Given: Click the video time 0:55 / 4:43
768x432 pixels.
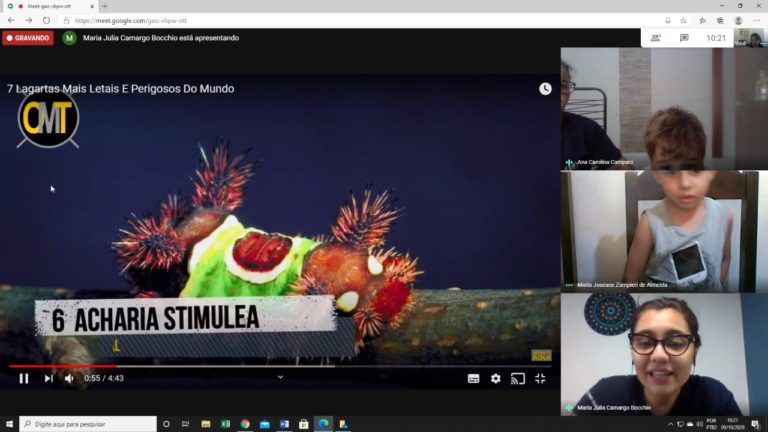Looking at the screenshot, I should point(104,378).
